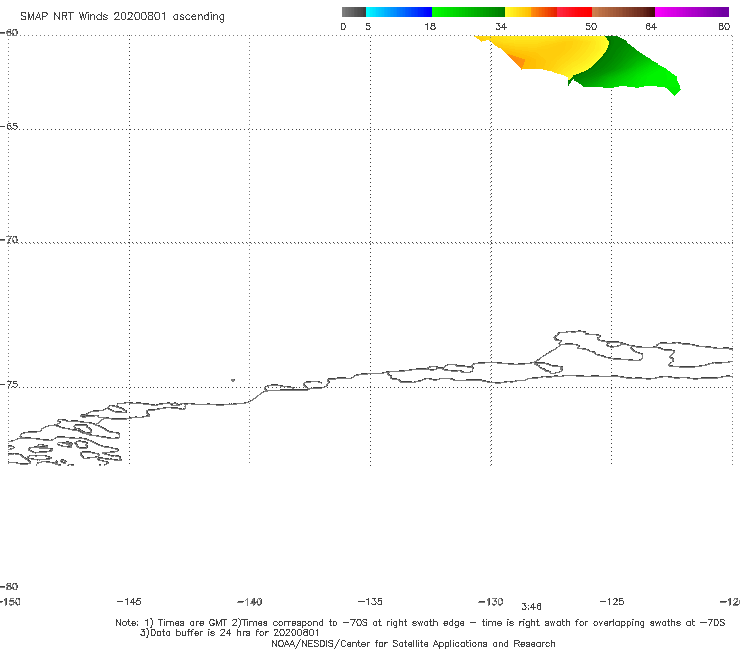
Task: Click the longitude label '-140'
Action: 250,602
